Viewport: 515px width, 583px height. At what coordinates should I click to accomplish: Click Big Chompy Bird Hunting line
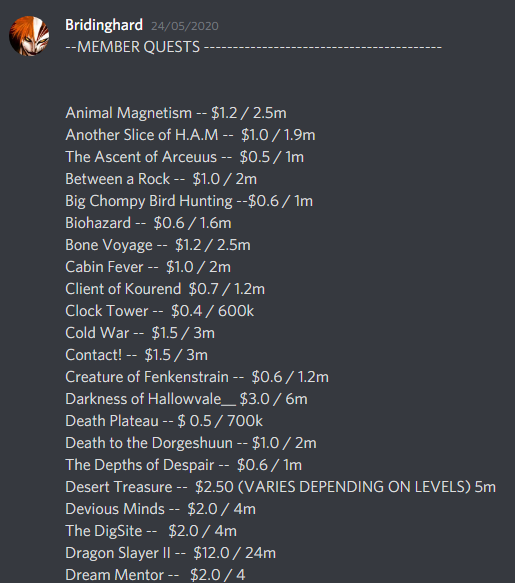(x=189, y=201)
